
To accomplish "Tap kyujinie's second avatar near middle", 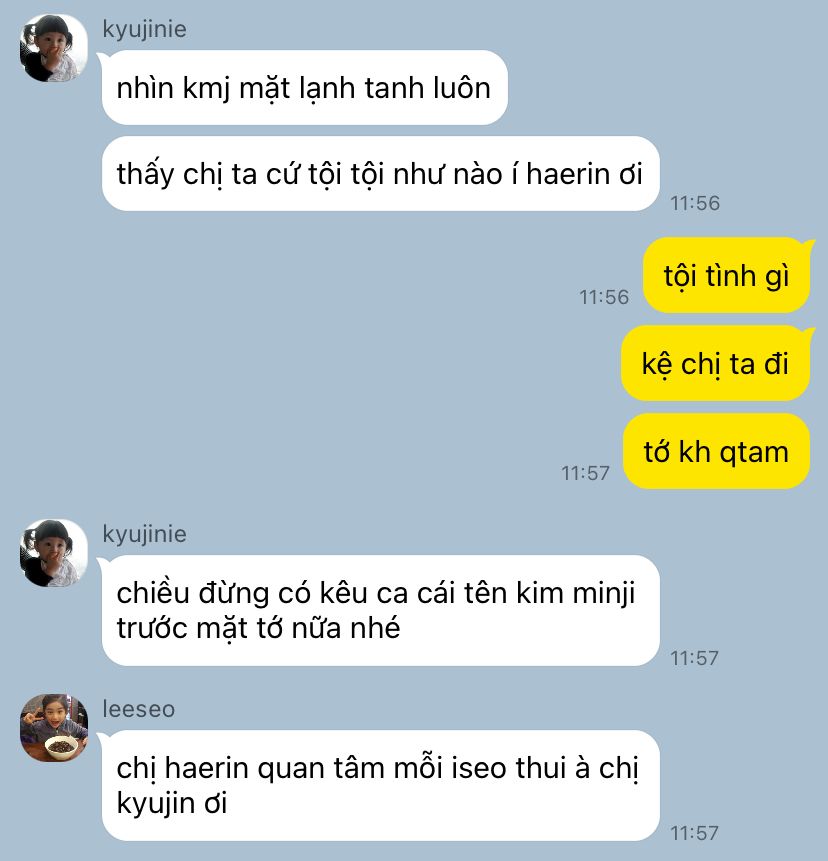I will coord(53,553).
